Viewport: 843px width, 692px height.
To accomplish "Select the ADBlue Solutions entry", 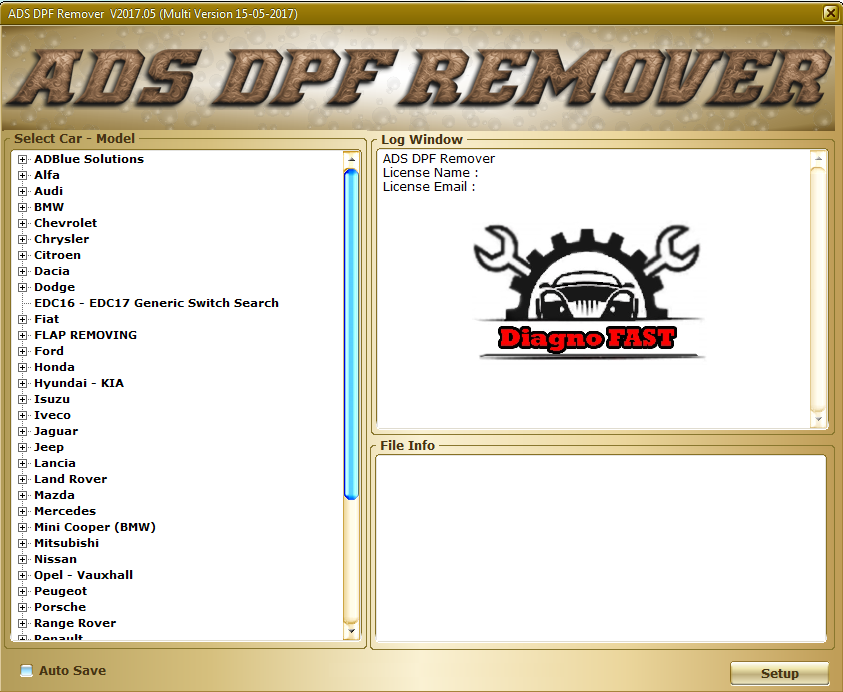I will click(89, 159).
